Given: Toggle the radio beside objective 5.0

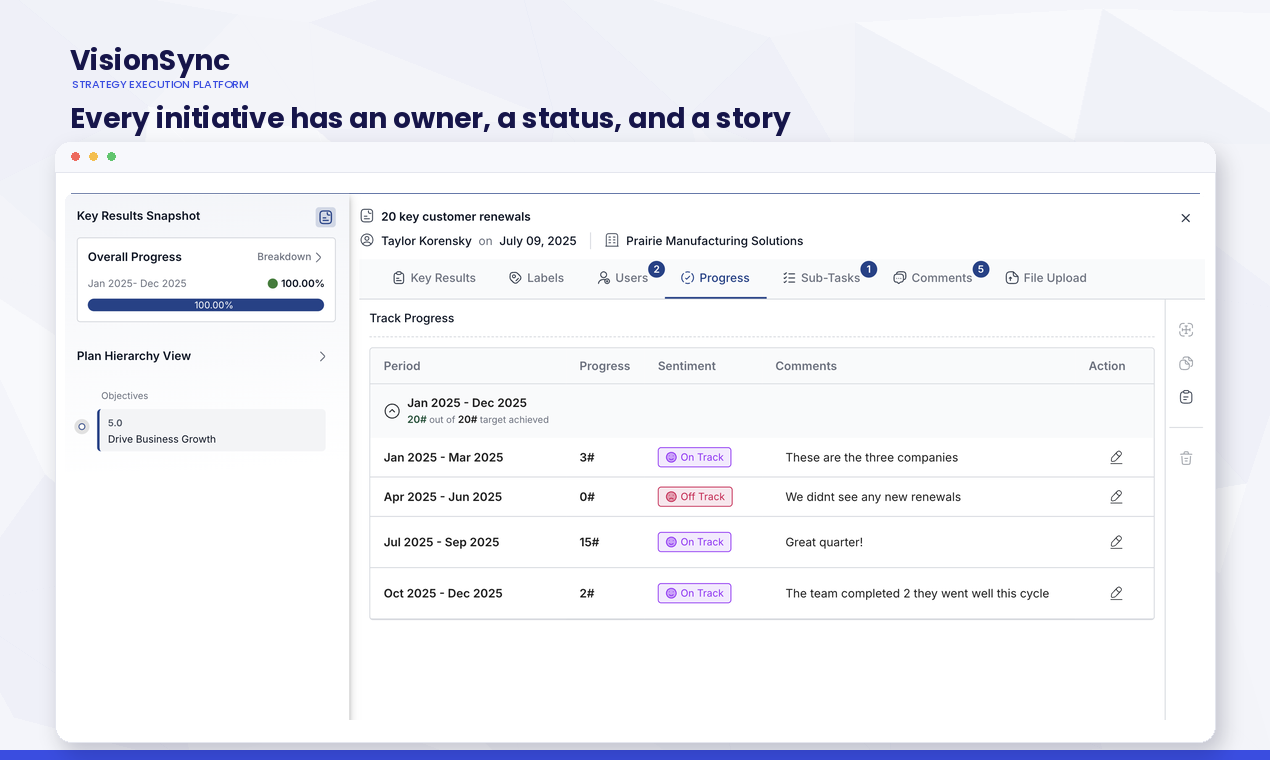Looking at the screenshot, I should [82, 427].
